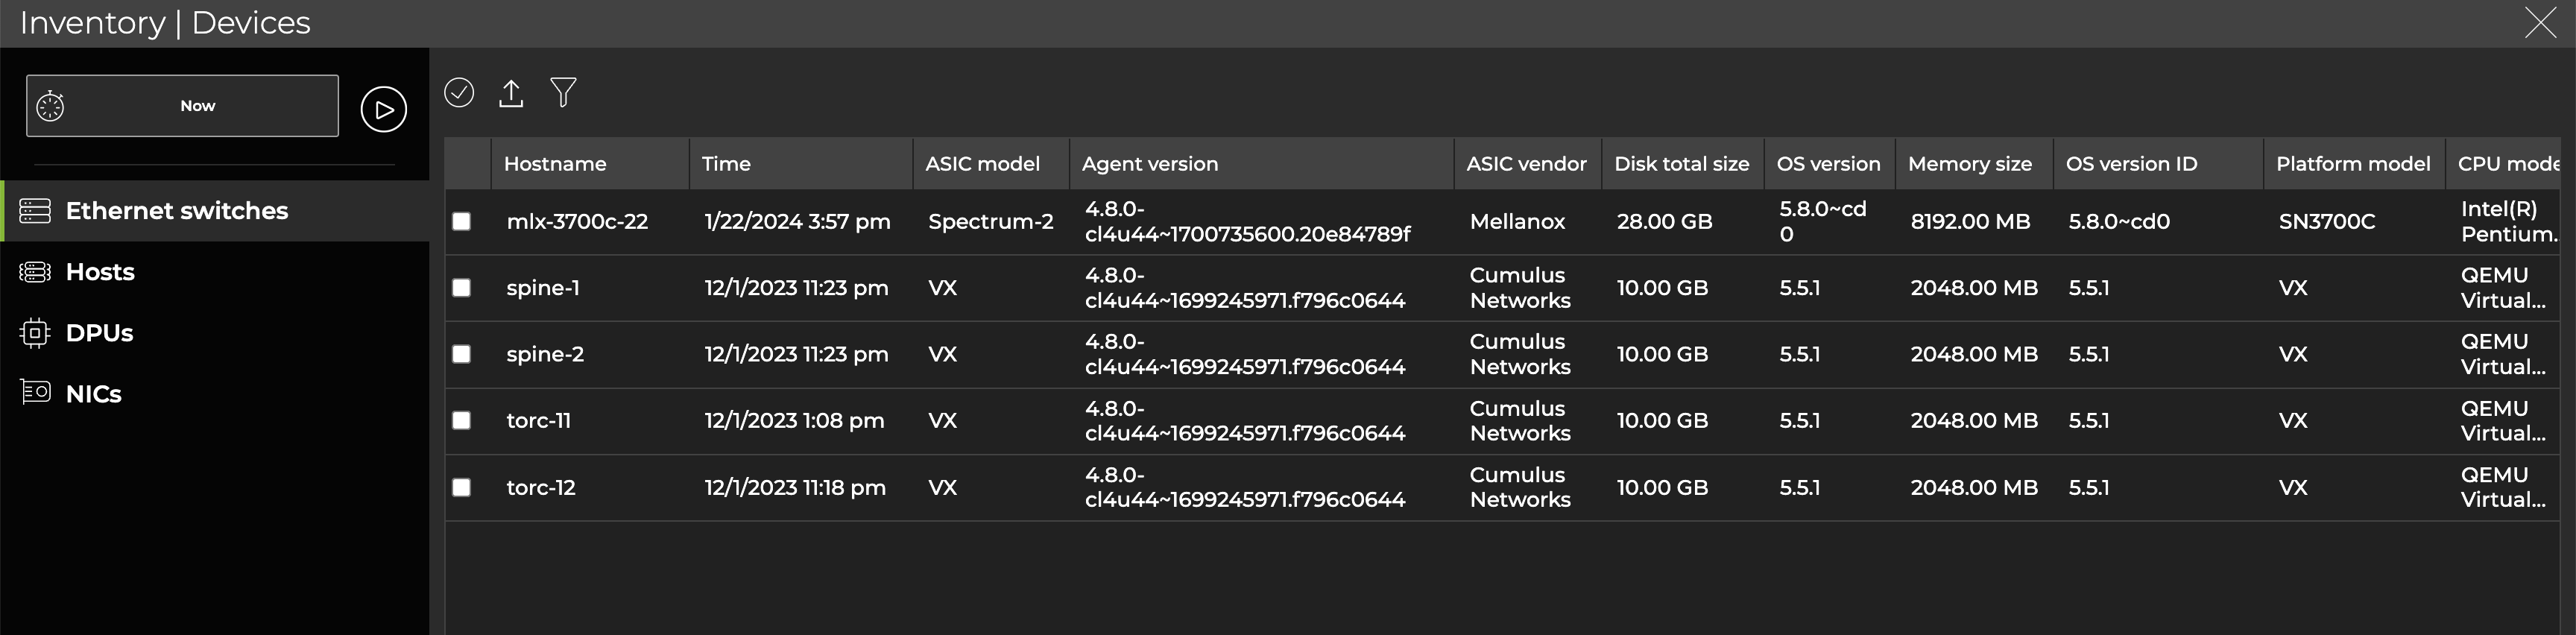
Task: Open the OS version column header menu
Action: (1828, 163)
